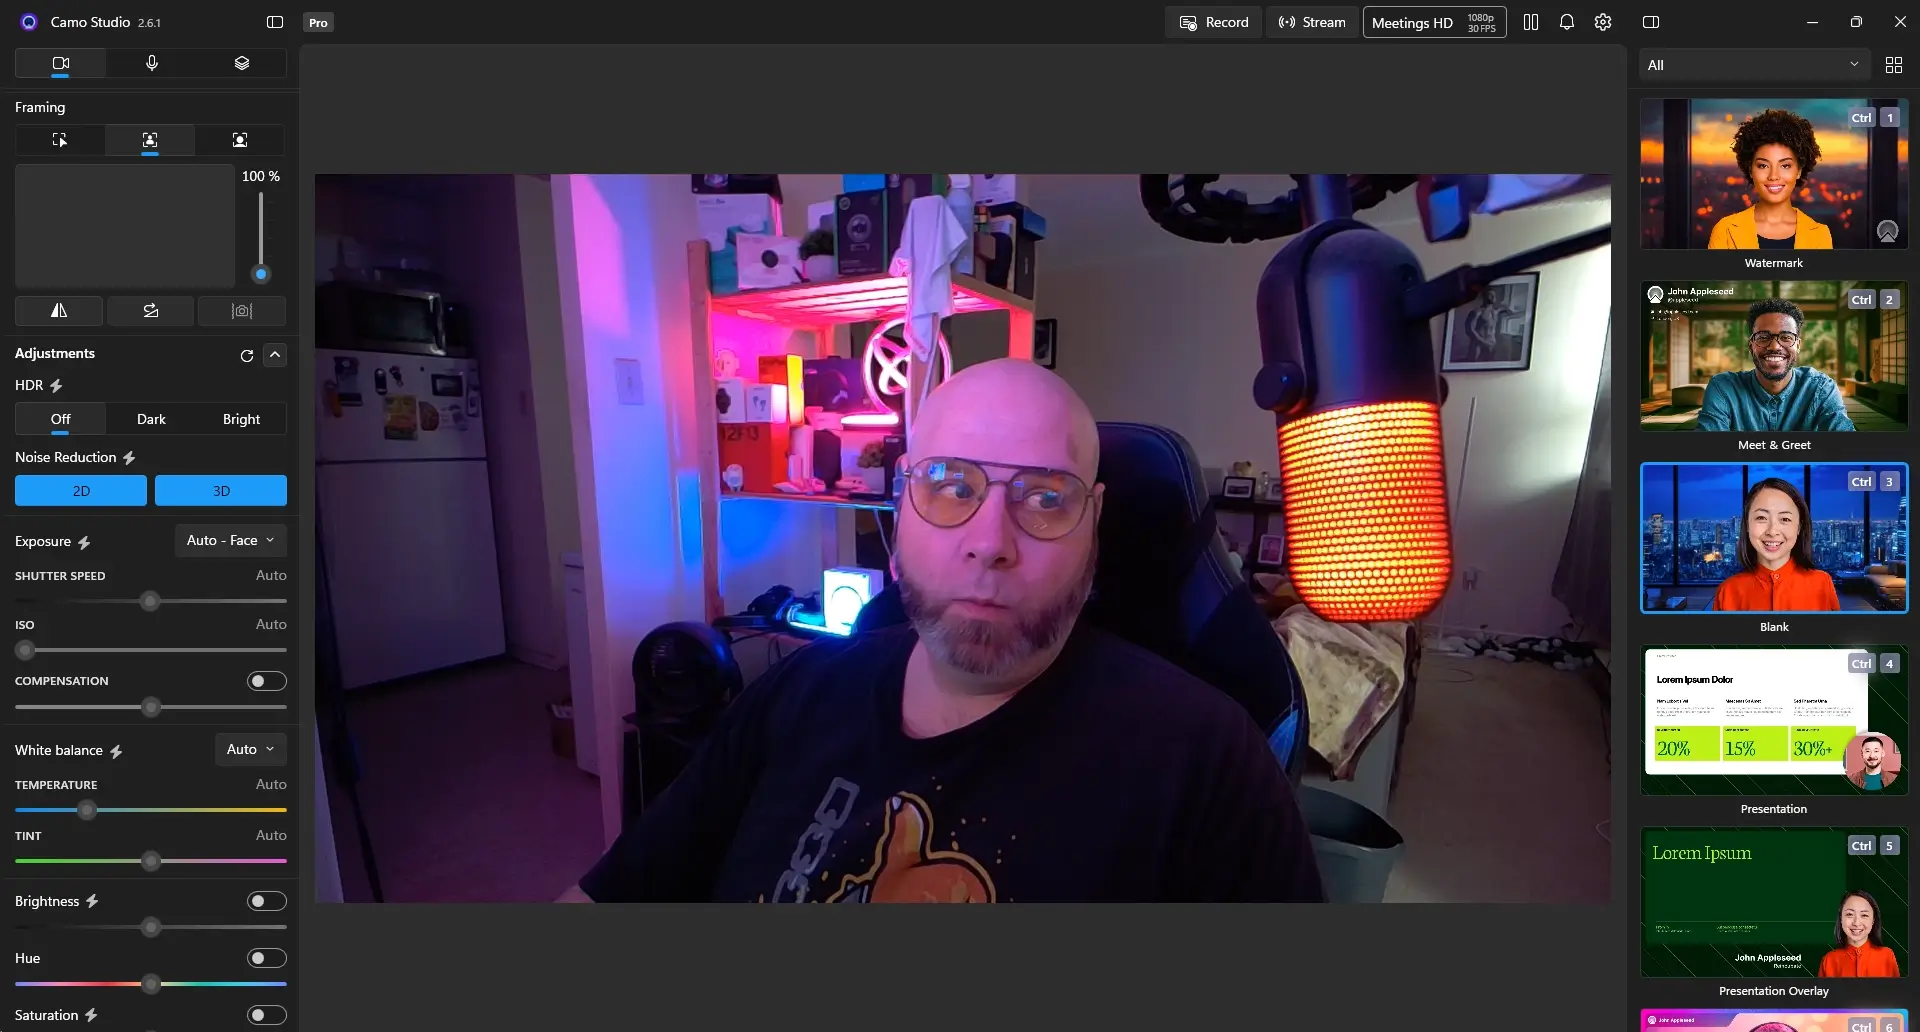
Task: Open settings with the gear icon
Action: click(x=1603, y=22)
